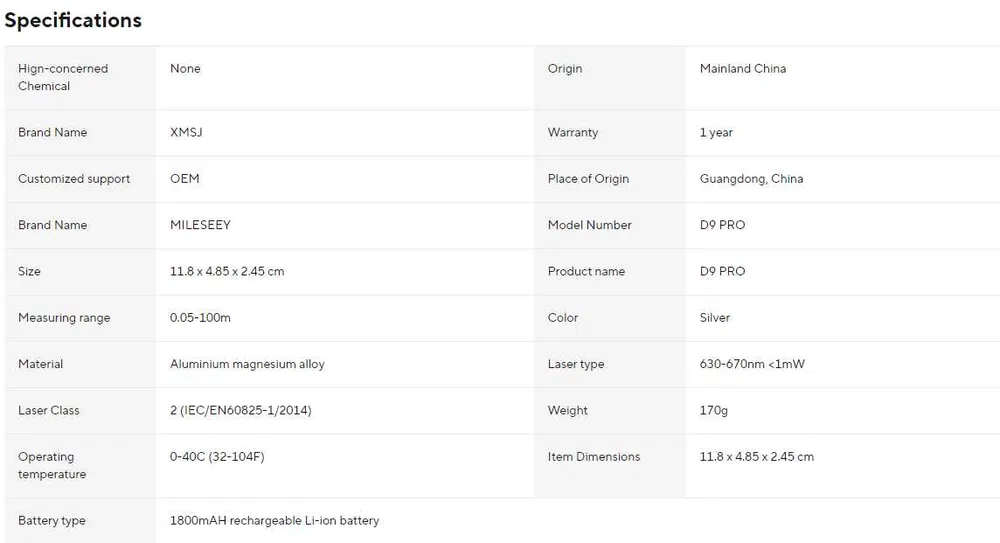Click the XMSJ brand name value
Image resolution: width=1000 pixels, height=543 pixels.
pos(187,132)
